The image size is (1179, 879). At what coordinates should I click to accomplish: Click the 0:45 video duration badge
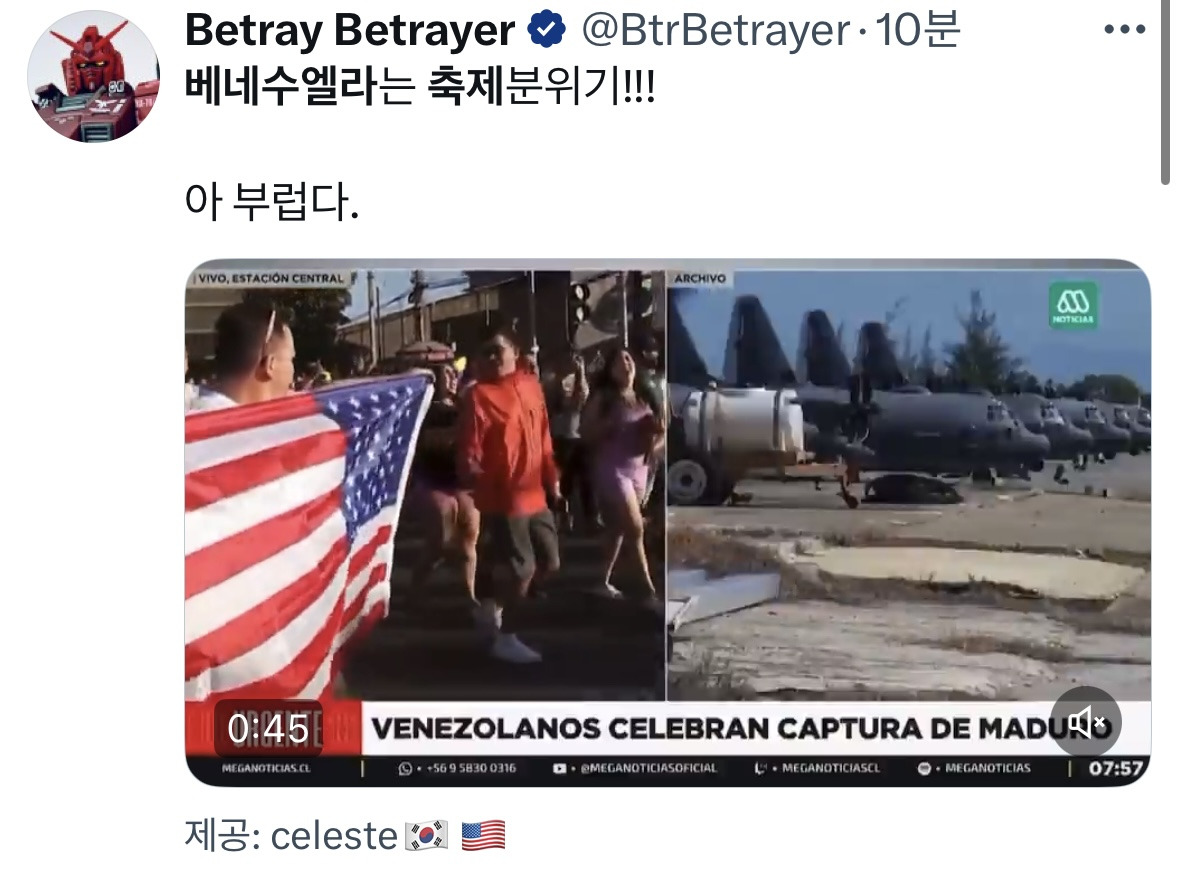point(268,729)
